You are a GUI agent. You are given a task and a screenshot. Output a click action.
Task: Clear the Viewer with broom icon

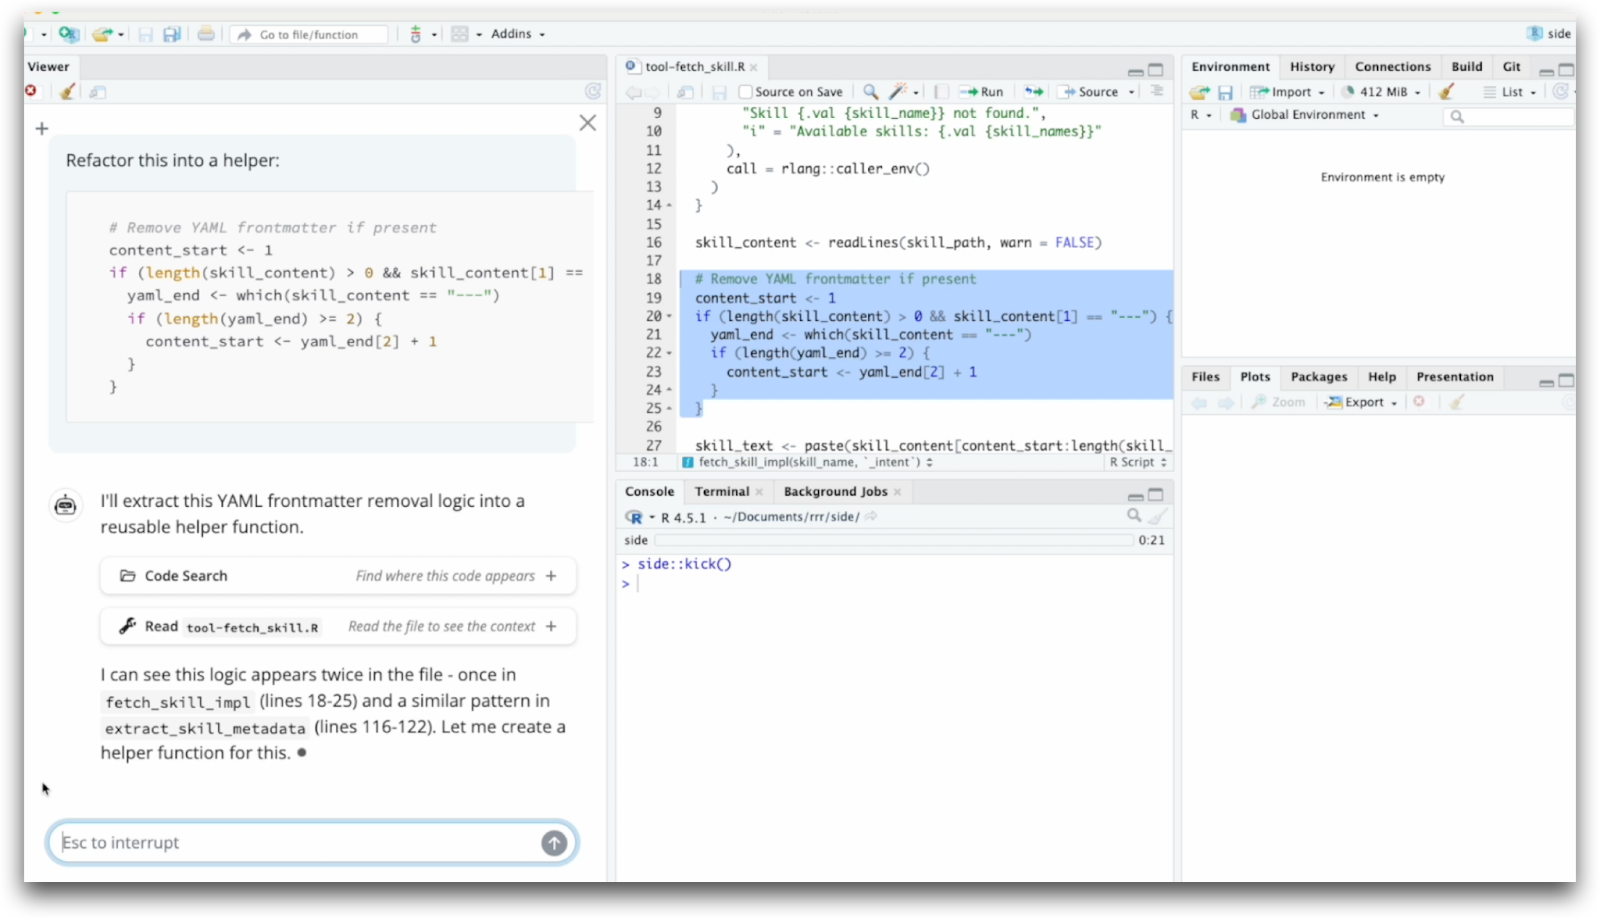click(x=67, y=92)
